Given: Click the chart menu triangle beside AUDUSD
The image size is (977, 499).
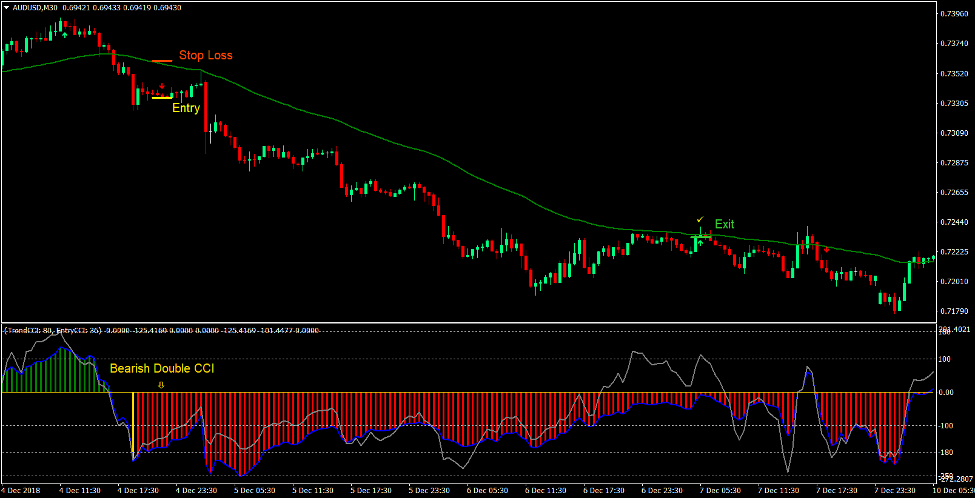Looking at the screenshot, I should click(5, 7).
